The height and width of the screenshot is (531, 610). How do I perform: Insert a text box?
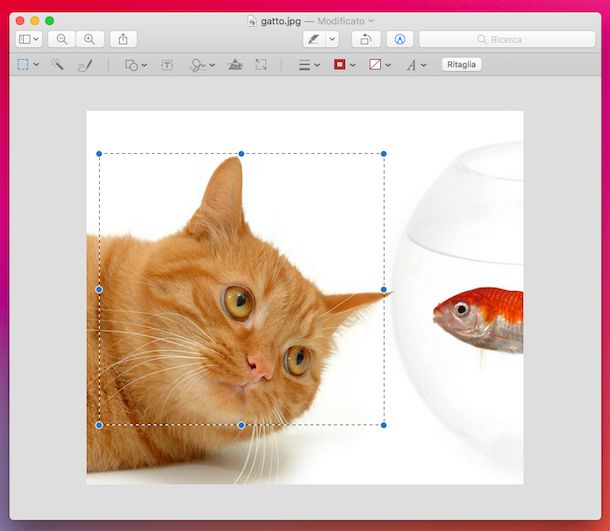coord(167,65)
